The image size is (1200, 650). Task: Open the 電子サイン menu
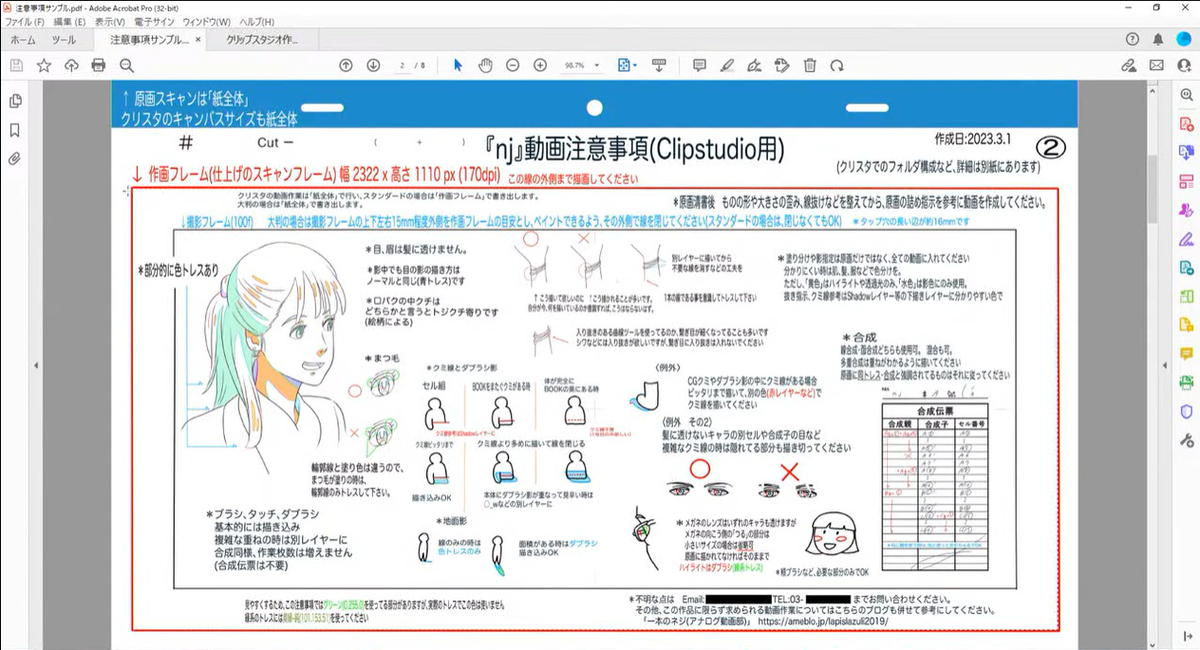pyautogui.click(x=155, y=21)
